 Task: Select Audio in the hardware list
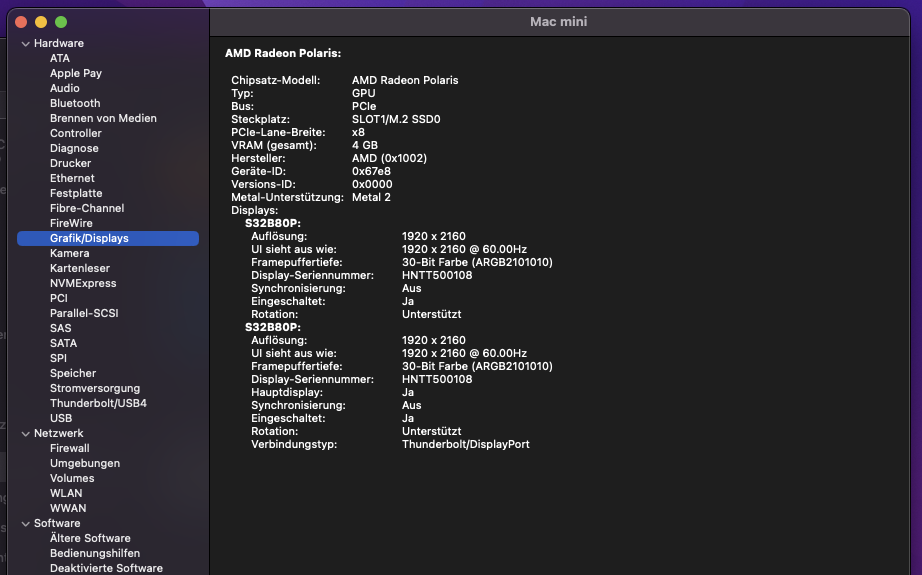click(65, 88)
